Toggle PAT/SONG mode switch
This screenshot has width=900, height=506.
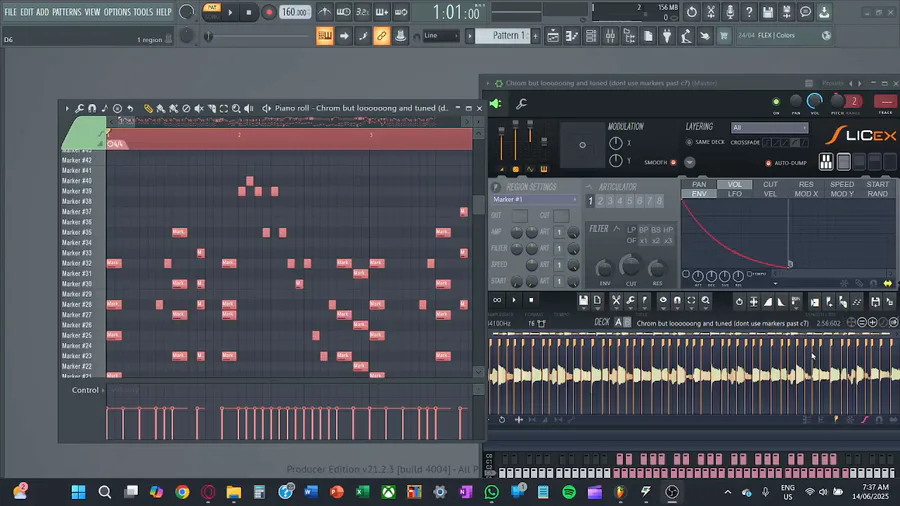(212, 12)
